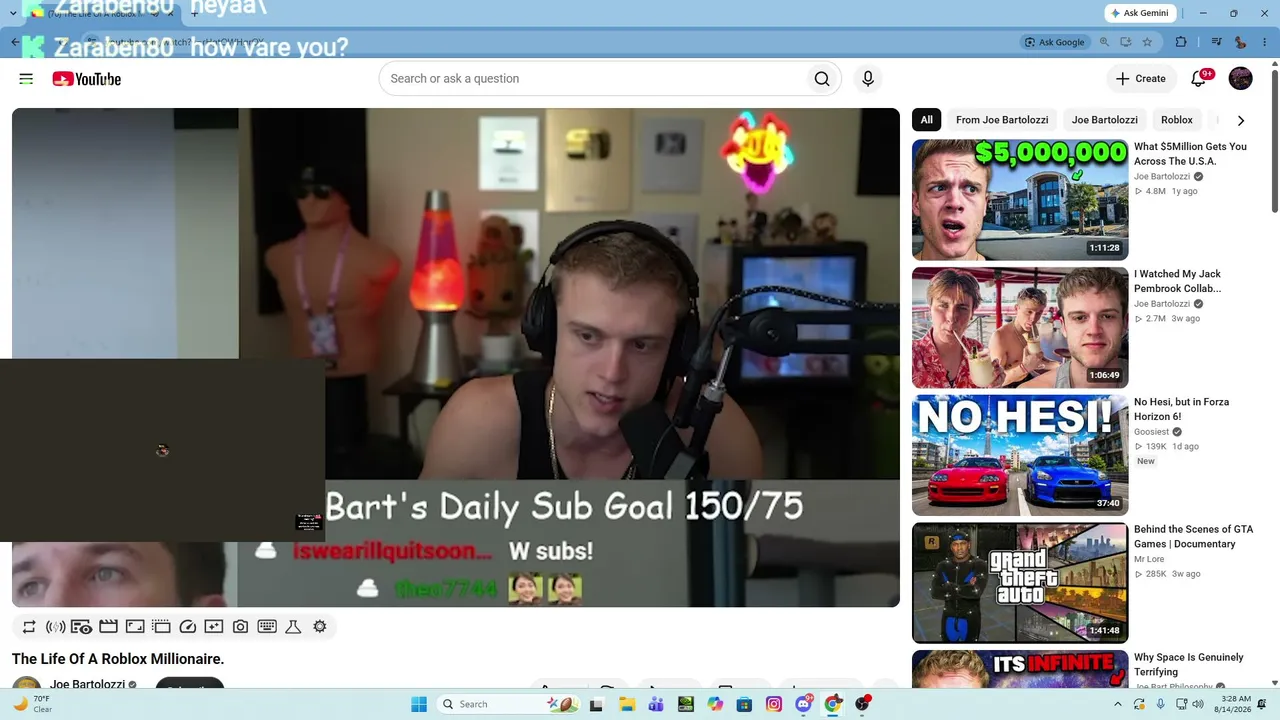The image size is (1280, 720).
Task: Click the video title 'The Life Of A Roblox Millionaire.'
Action: click(x=118, y=659)
